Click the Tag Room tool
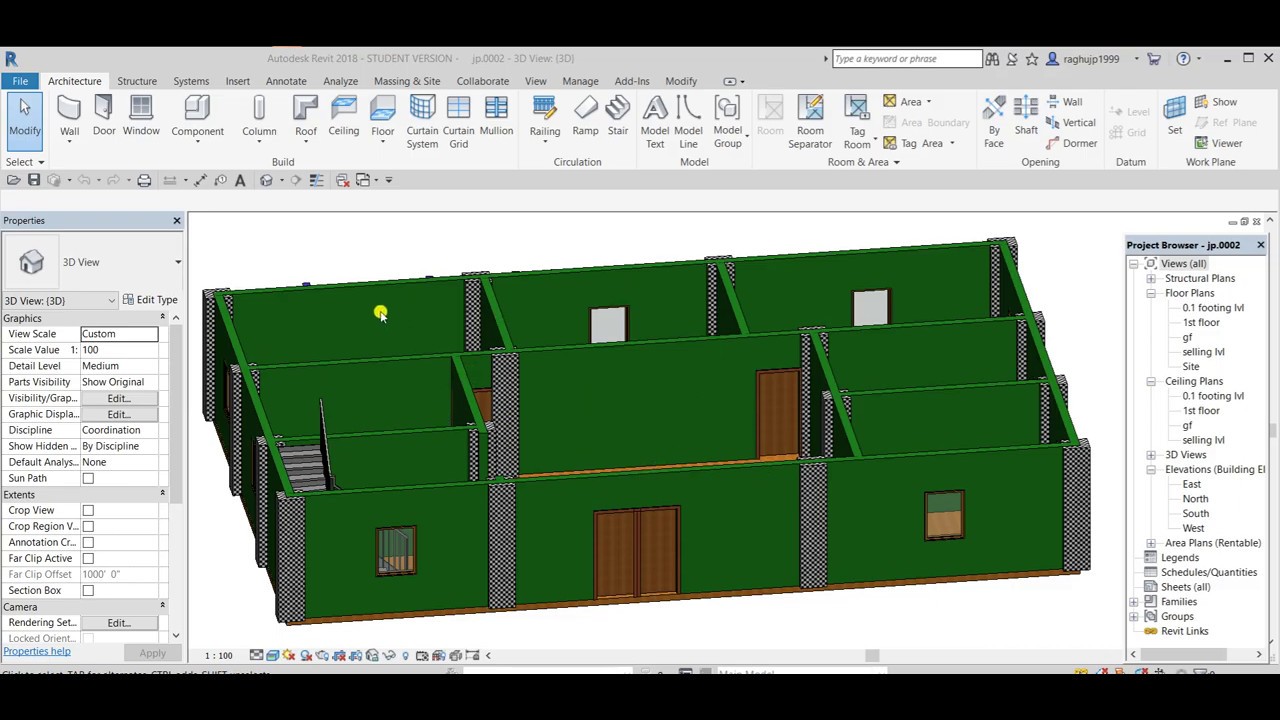Viewport: 1280px width, 720px height. (857, 123)
